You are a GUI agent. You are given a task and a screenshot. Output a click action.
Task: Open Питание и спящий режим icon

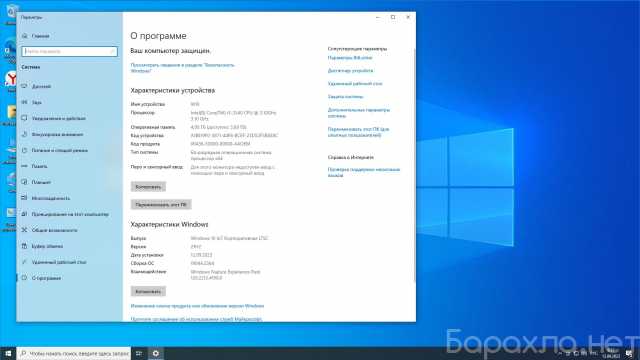coord(24,150)
